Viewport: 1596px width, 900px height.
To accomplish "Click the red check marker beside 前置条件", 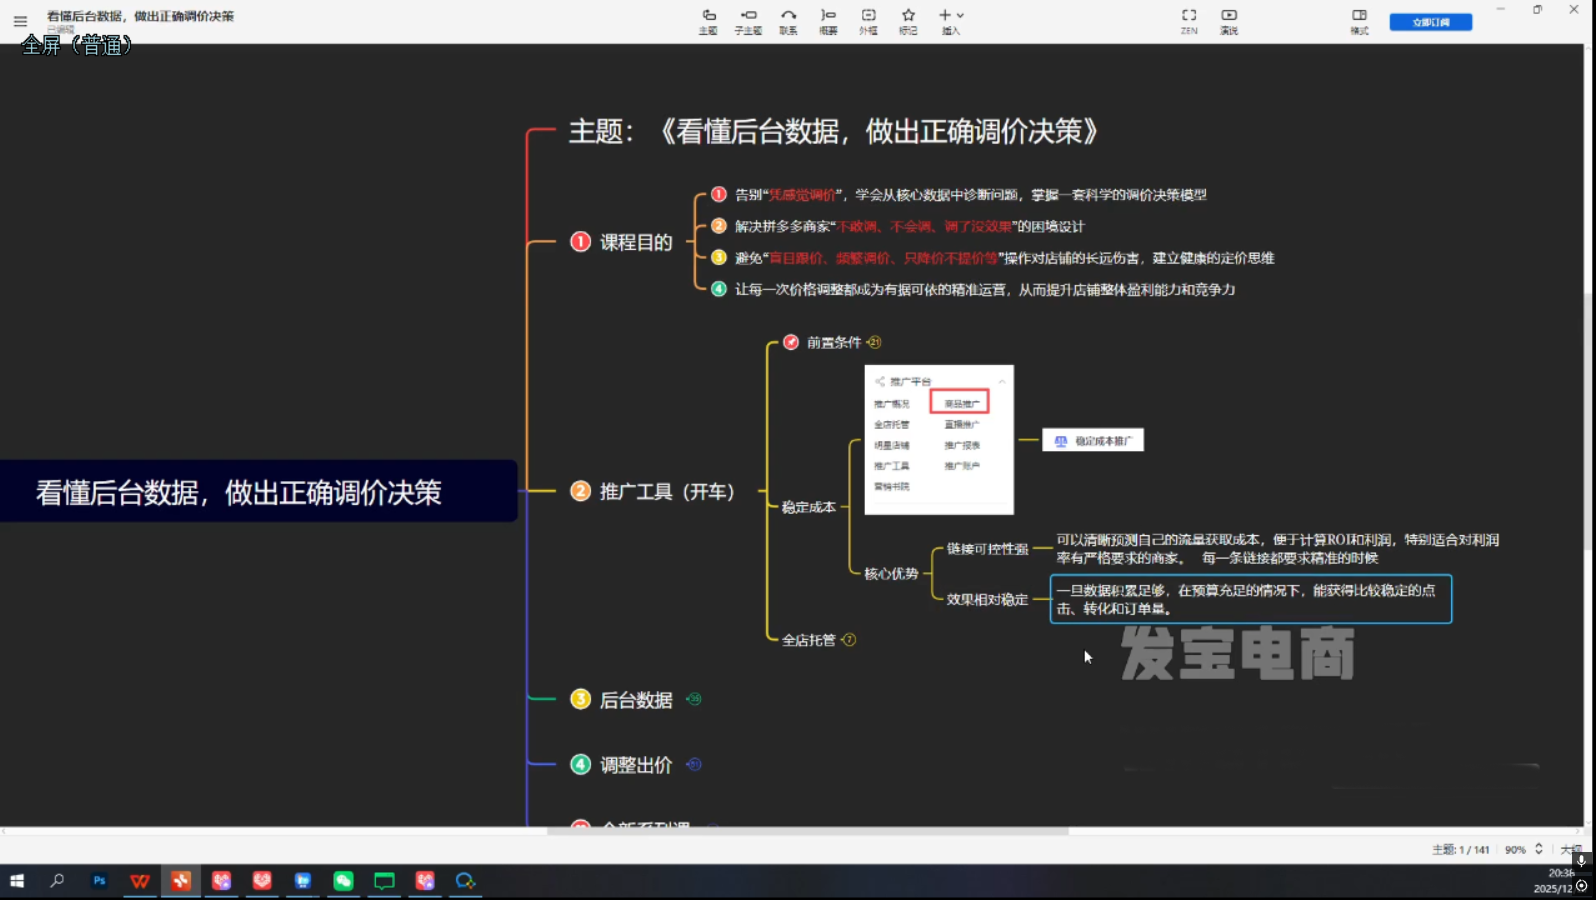I will (x=791, y=342).
